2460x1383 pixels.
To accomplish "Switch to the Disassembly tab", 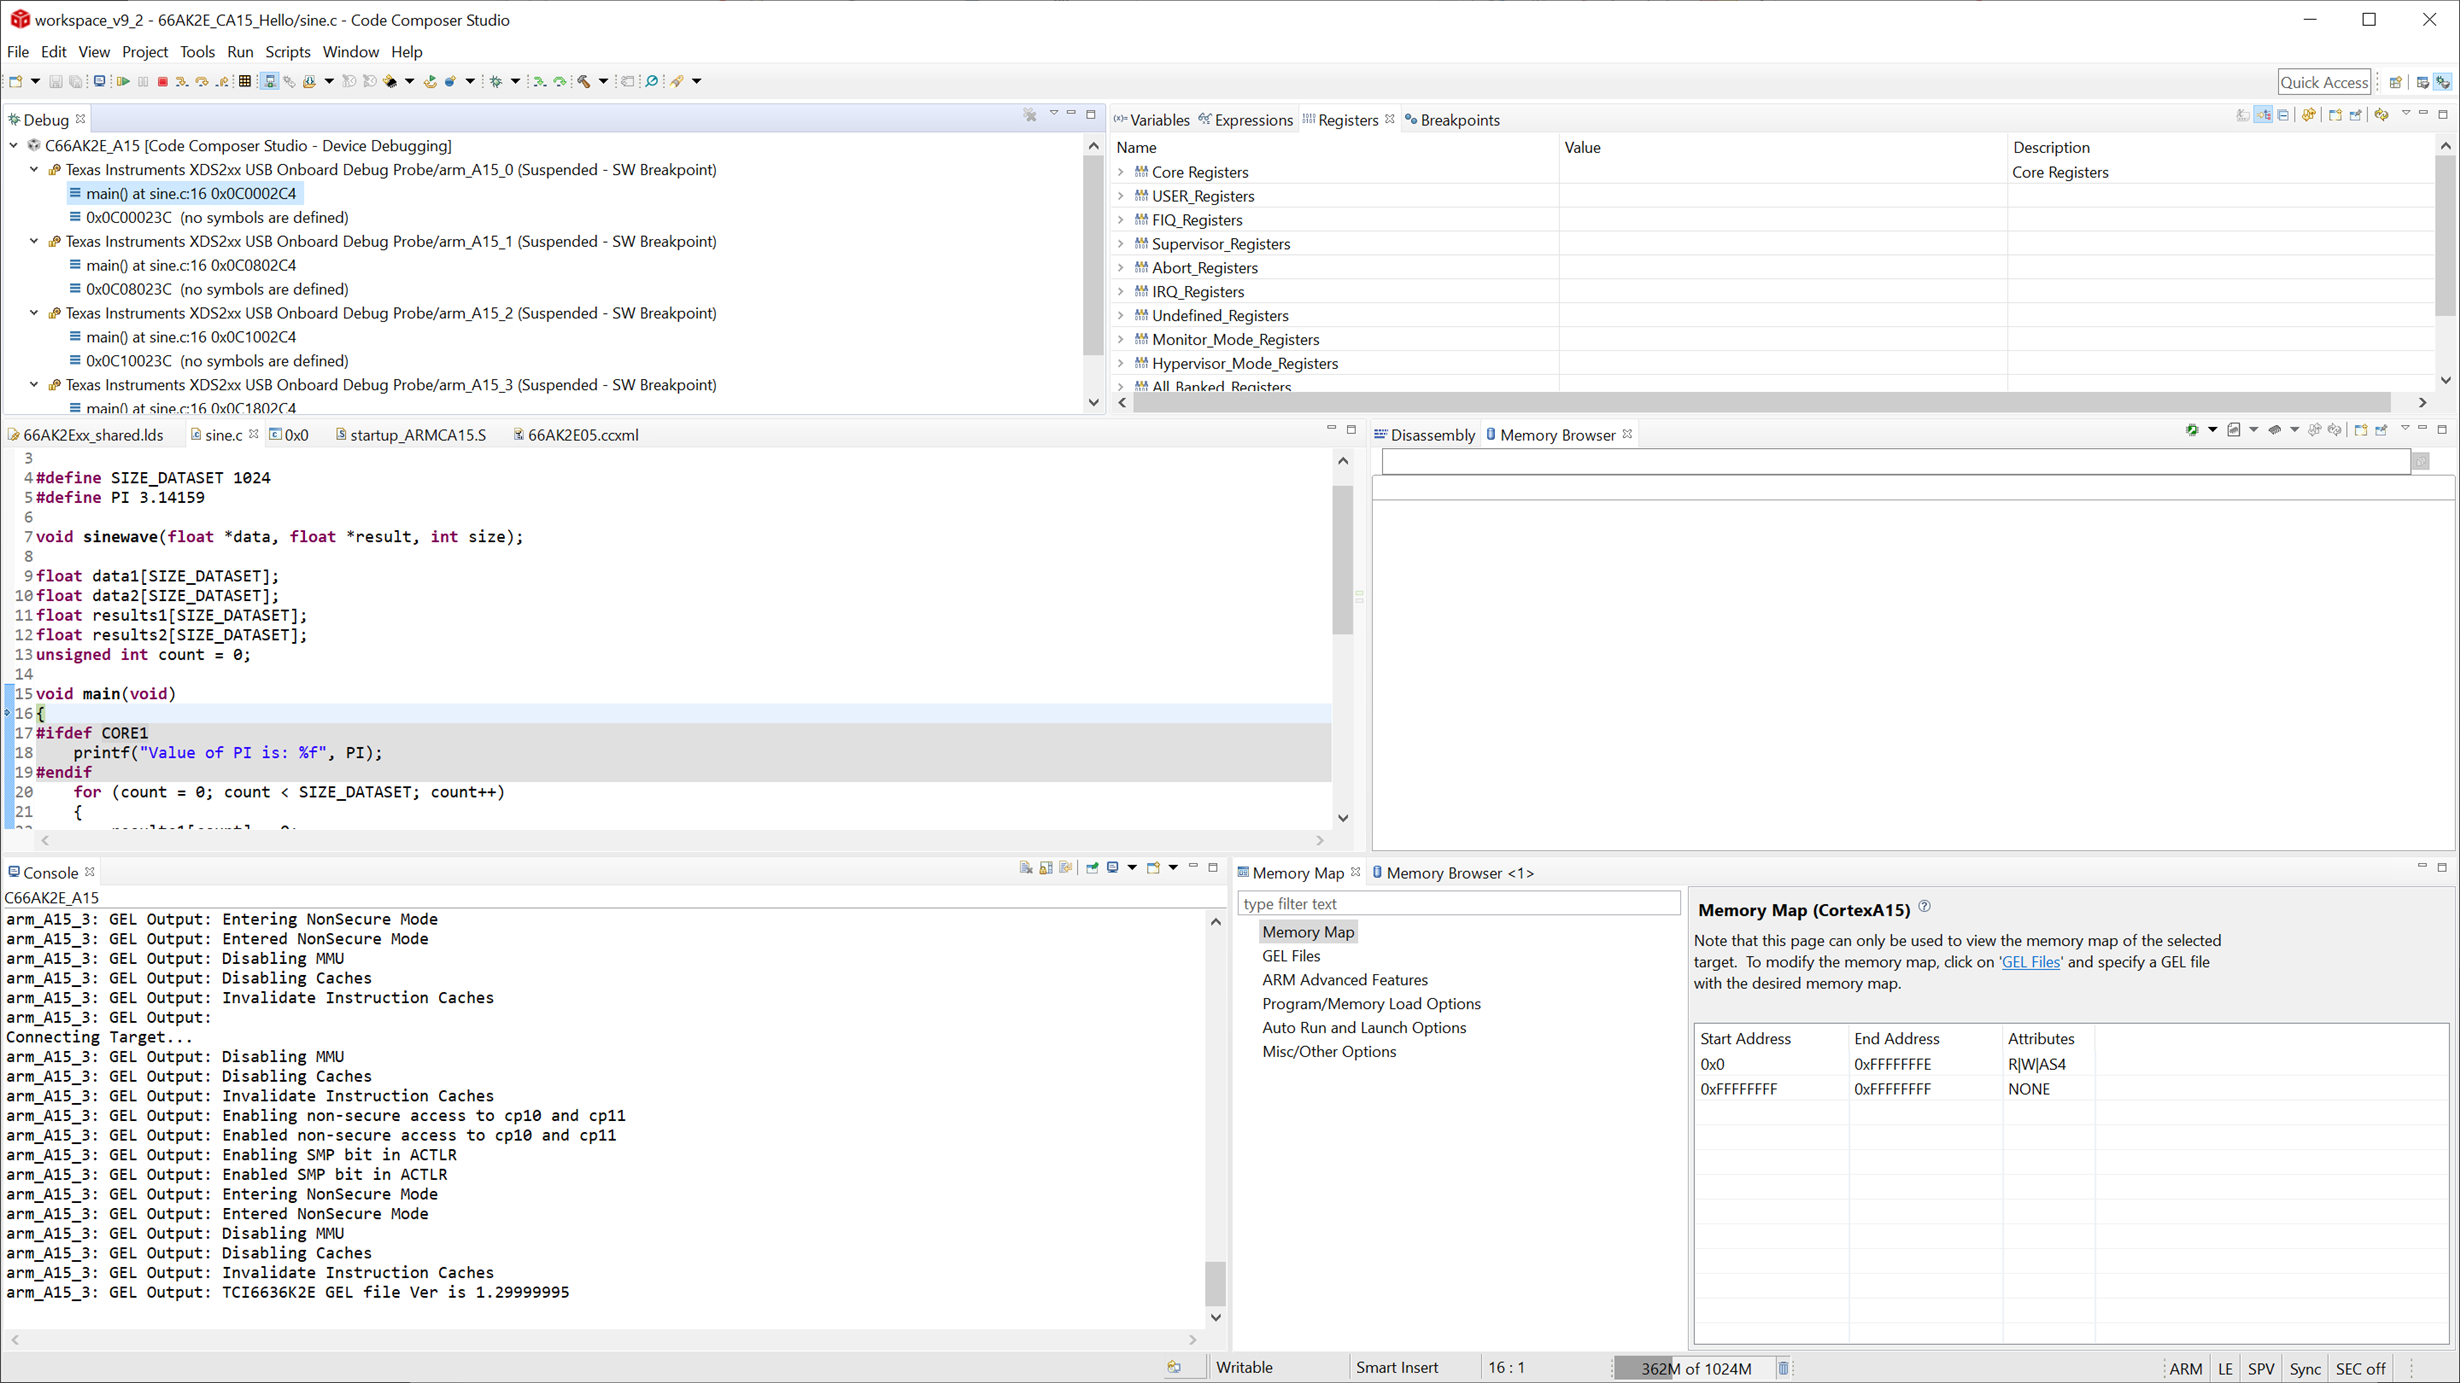I will click(x=1424, y=435).
